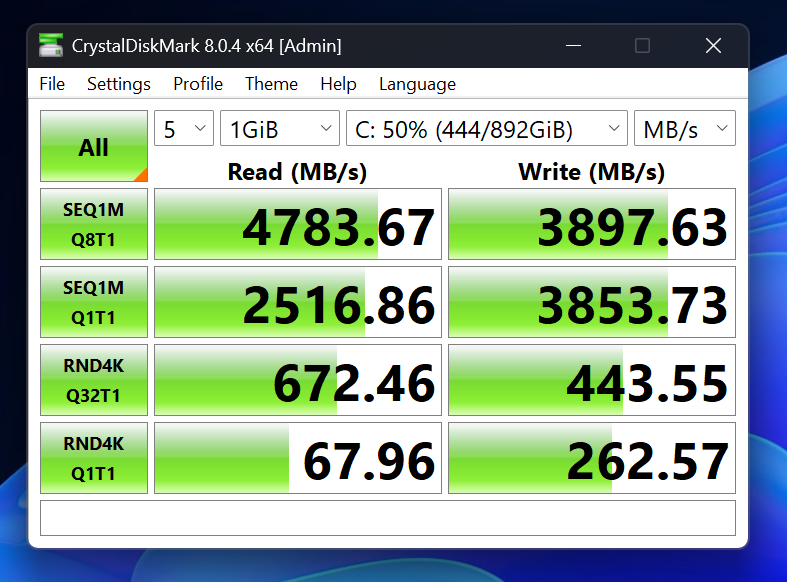Click the CrystalDiskMark app icon in title bar
Screen dimensions: 787x582
click(51, 46)
